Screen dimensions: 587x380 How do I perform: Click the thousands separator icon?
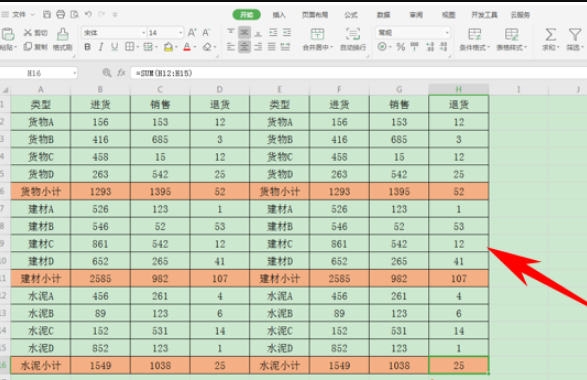pyautogui.click(x=414, y=47)
